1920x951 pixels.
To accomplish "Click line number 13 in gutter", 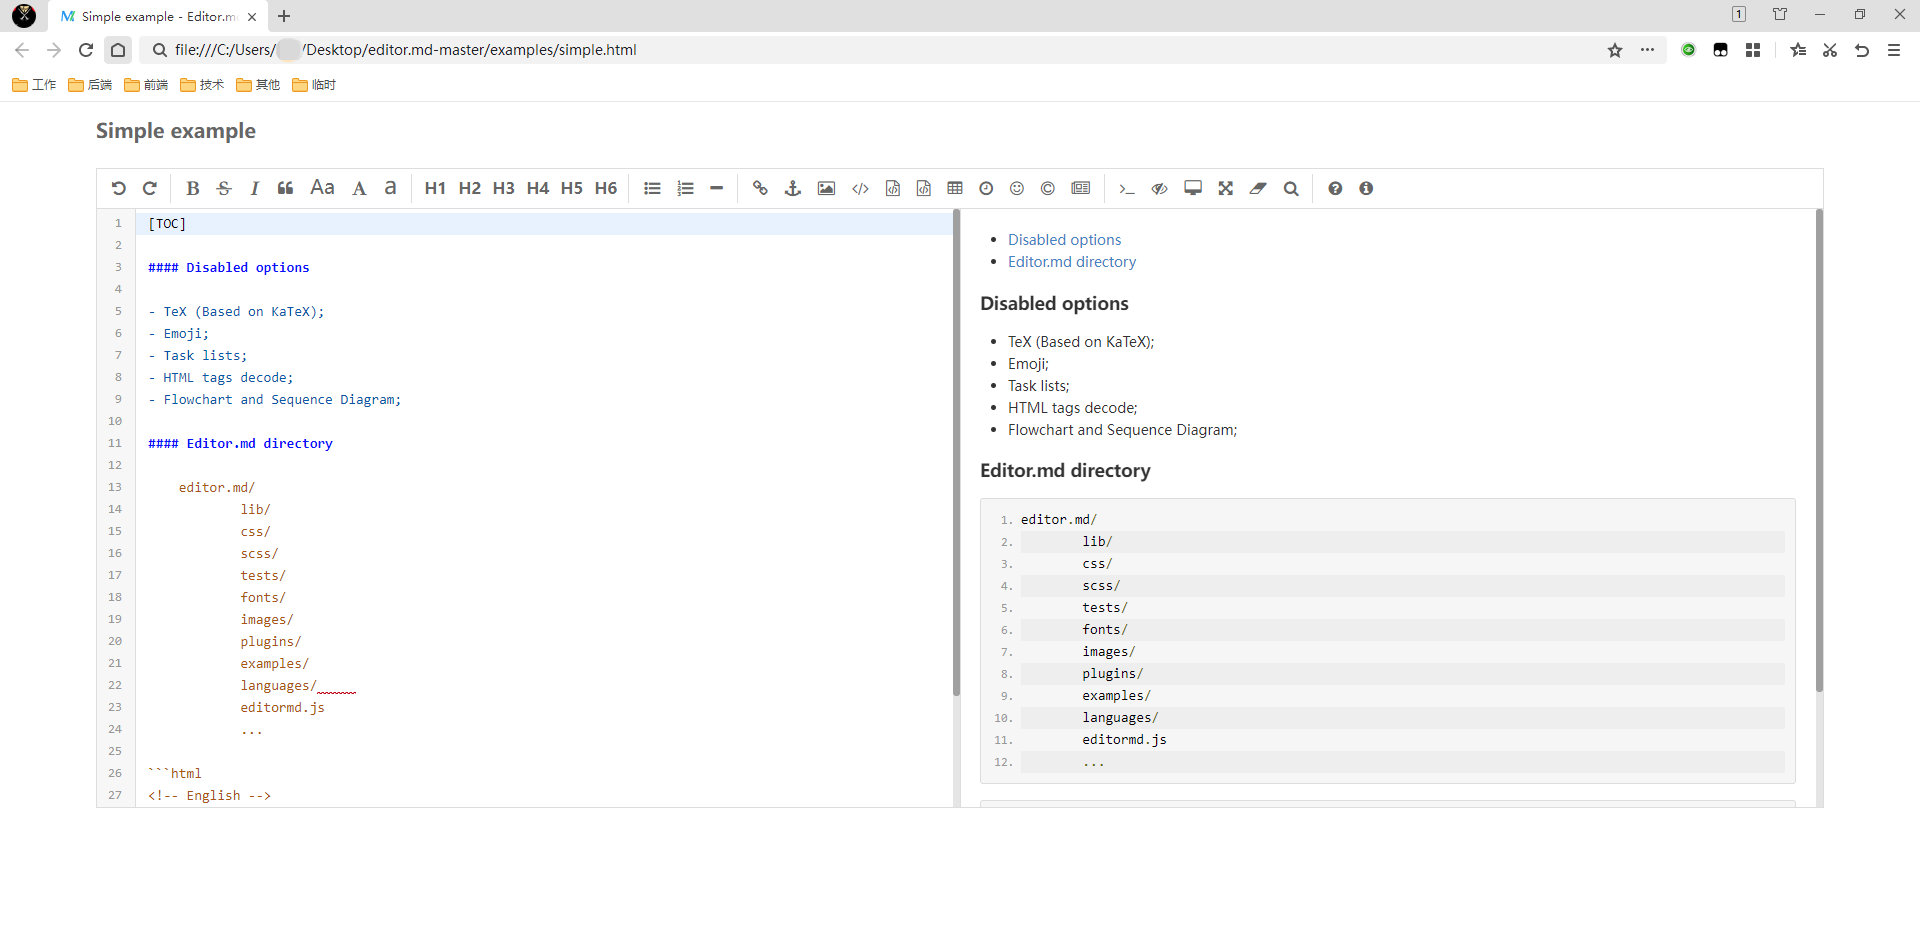I will 115,488.
